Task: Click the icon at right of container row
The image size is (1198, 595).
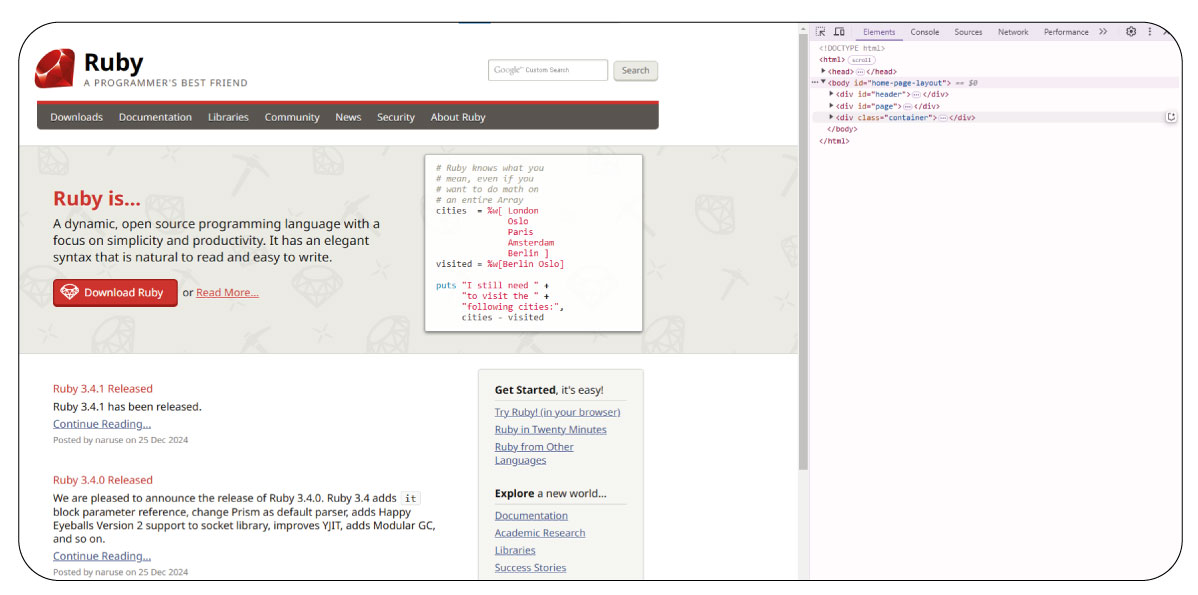Action: coord(1170,118)
